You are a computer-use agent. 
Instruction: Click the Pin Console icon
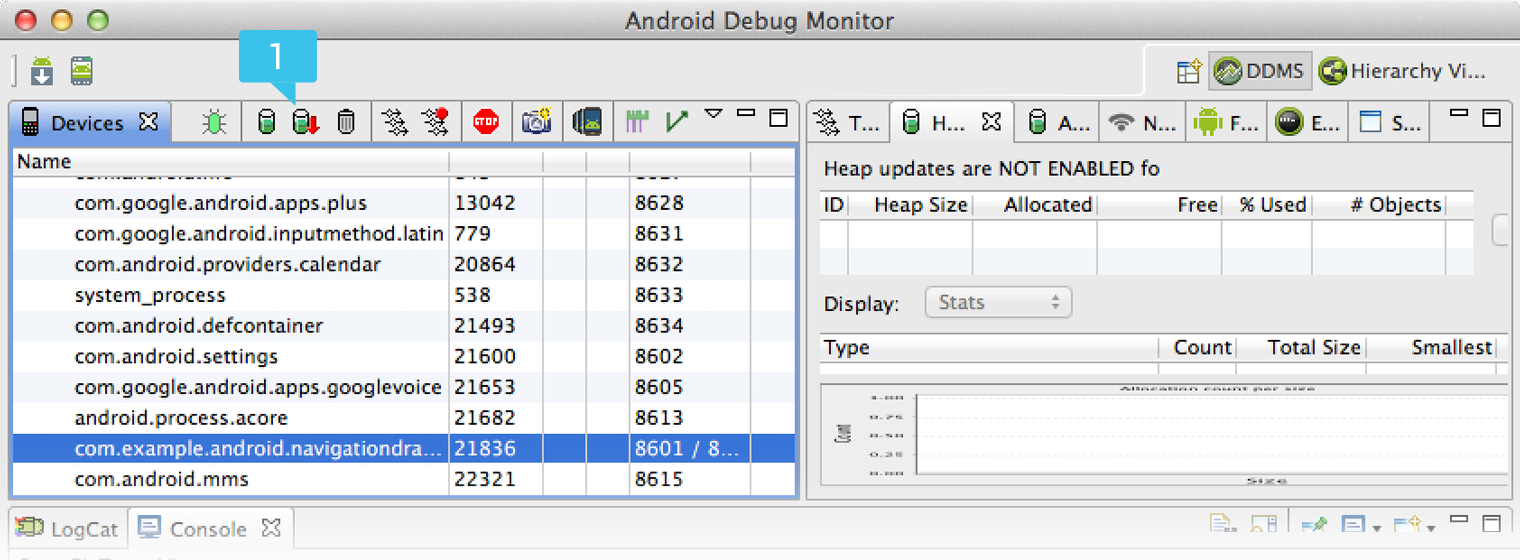1313,524
